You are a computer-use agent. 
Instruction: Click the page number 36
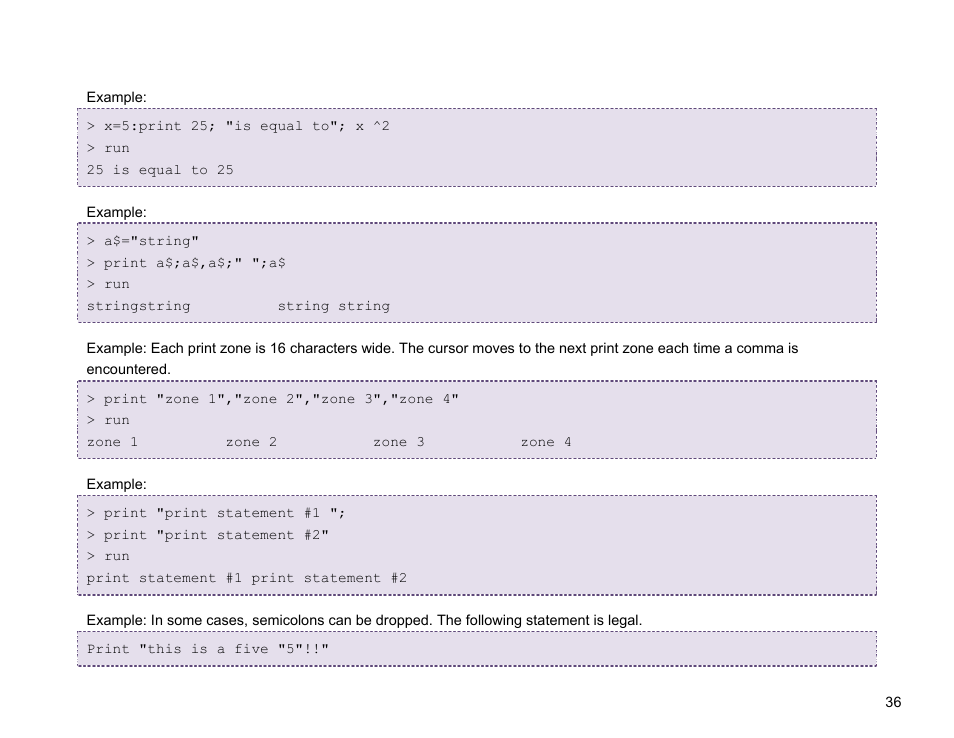[893, 703]
